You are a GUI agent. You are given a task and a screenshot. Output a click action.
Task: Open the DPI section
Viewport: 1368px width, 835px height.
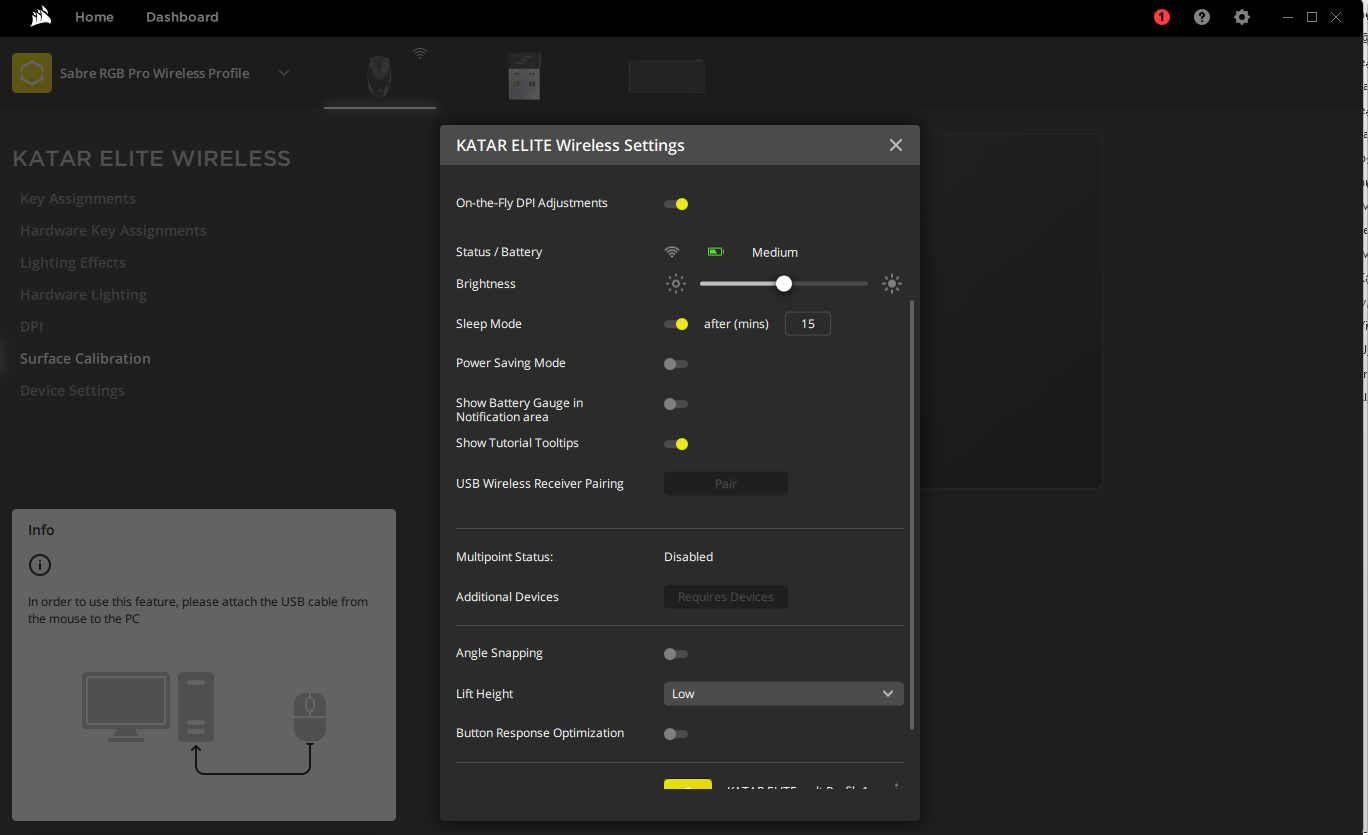(x=31, y=327)
